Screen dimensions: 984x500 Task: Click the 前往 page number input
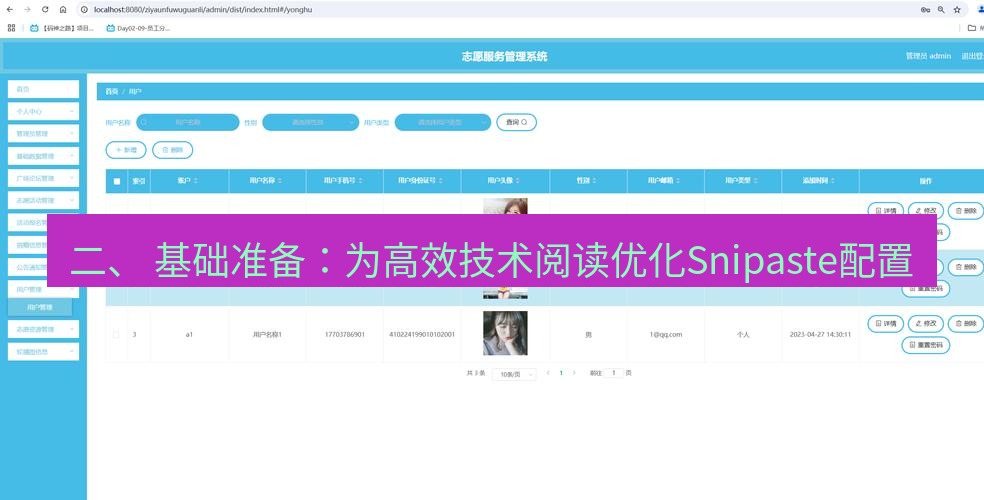pyautogui.click(x=614, y=373)
